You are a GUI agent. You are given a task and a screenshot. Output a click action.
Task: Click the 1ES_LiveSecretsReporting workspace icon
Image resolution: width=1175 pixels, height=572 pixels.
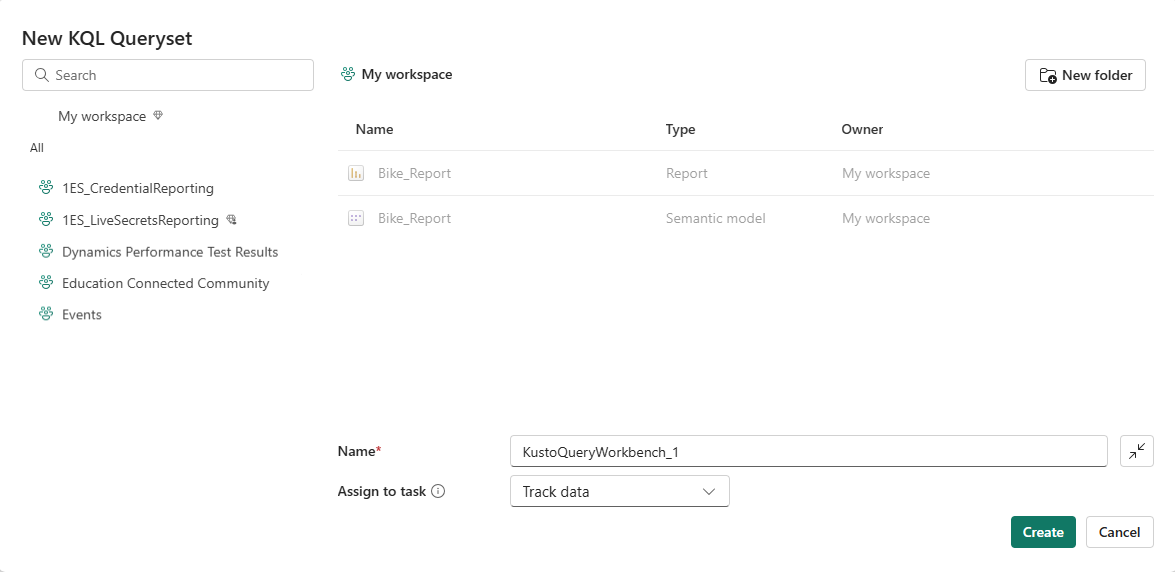click(x=45, y=220)
